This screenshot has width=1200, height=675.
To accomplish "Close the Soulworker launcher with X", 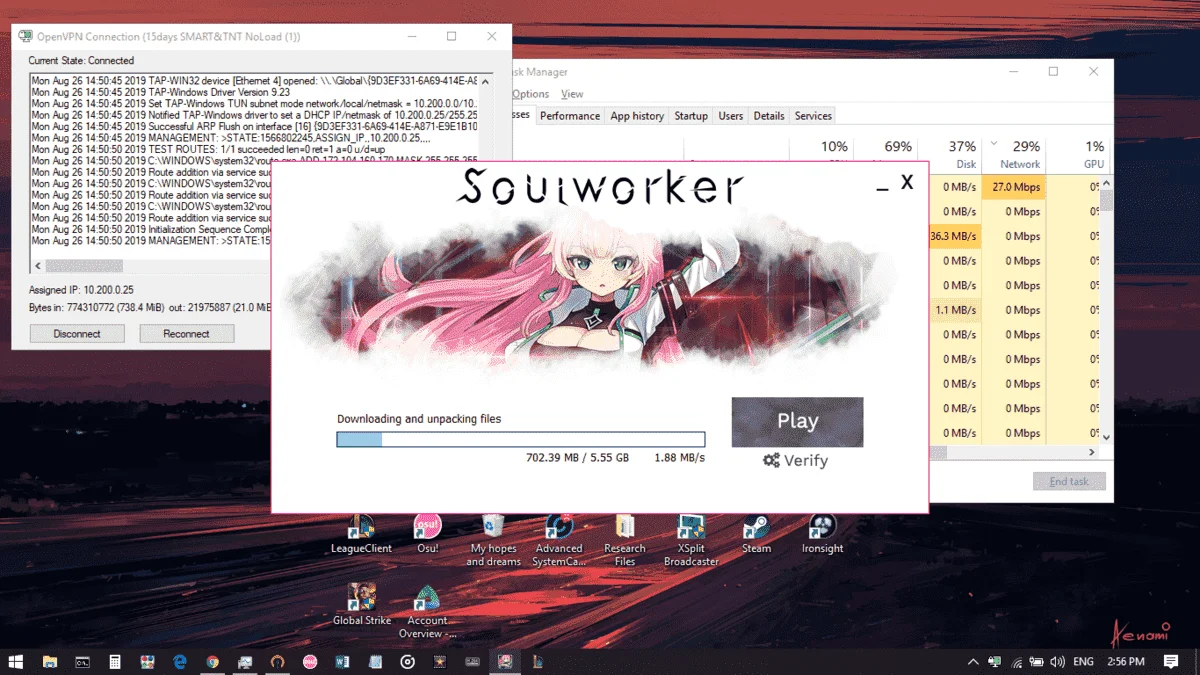I will (x=907, y=182).
